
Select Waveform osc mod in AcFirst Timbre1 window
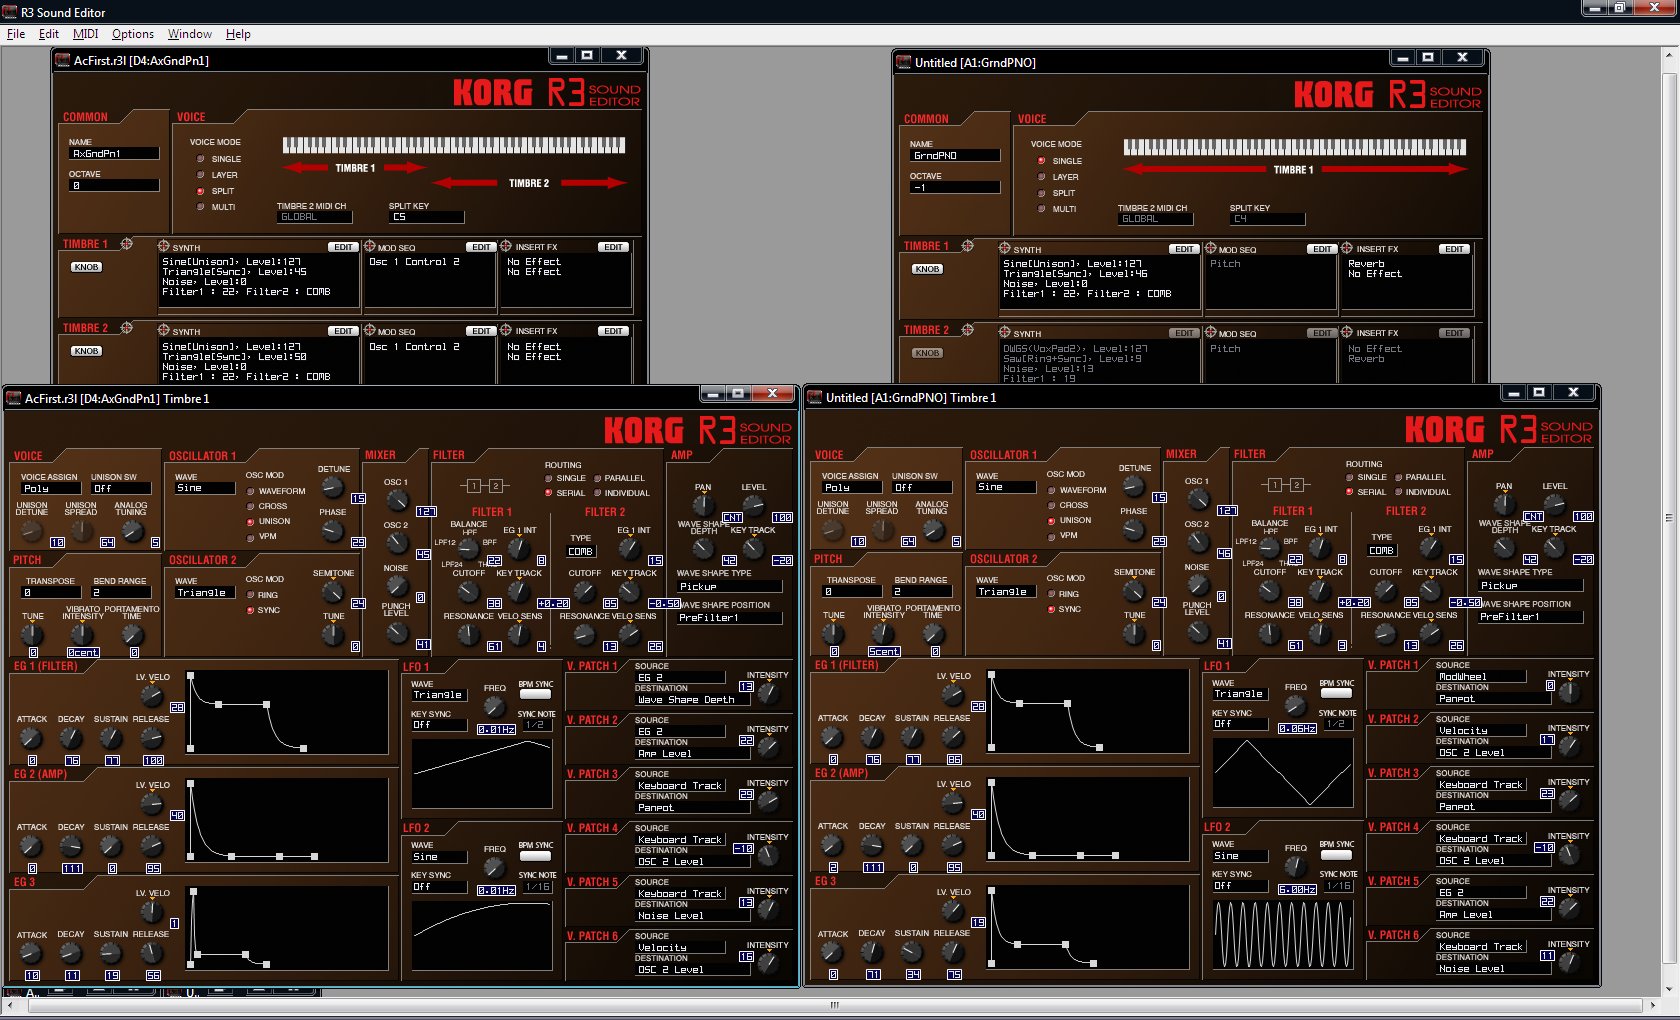(x=251, y=491)
